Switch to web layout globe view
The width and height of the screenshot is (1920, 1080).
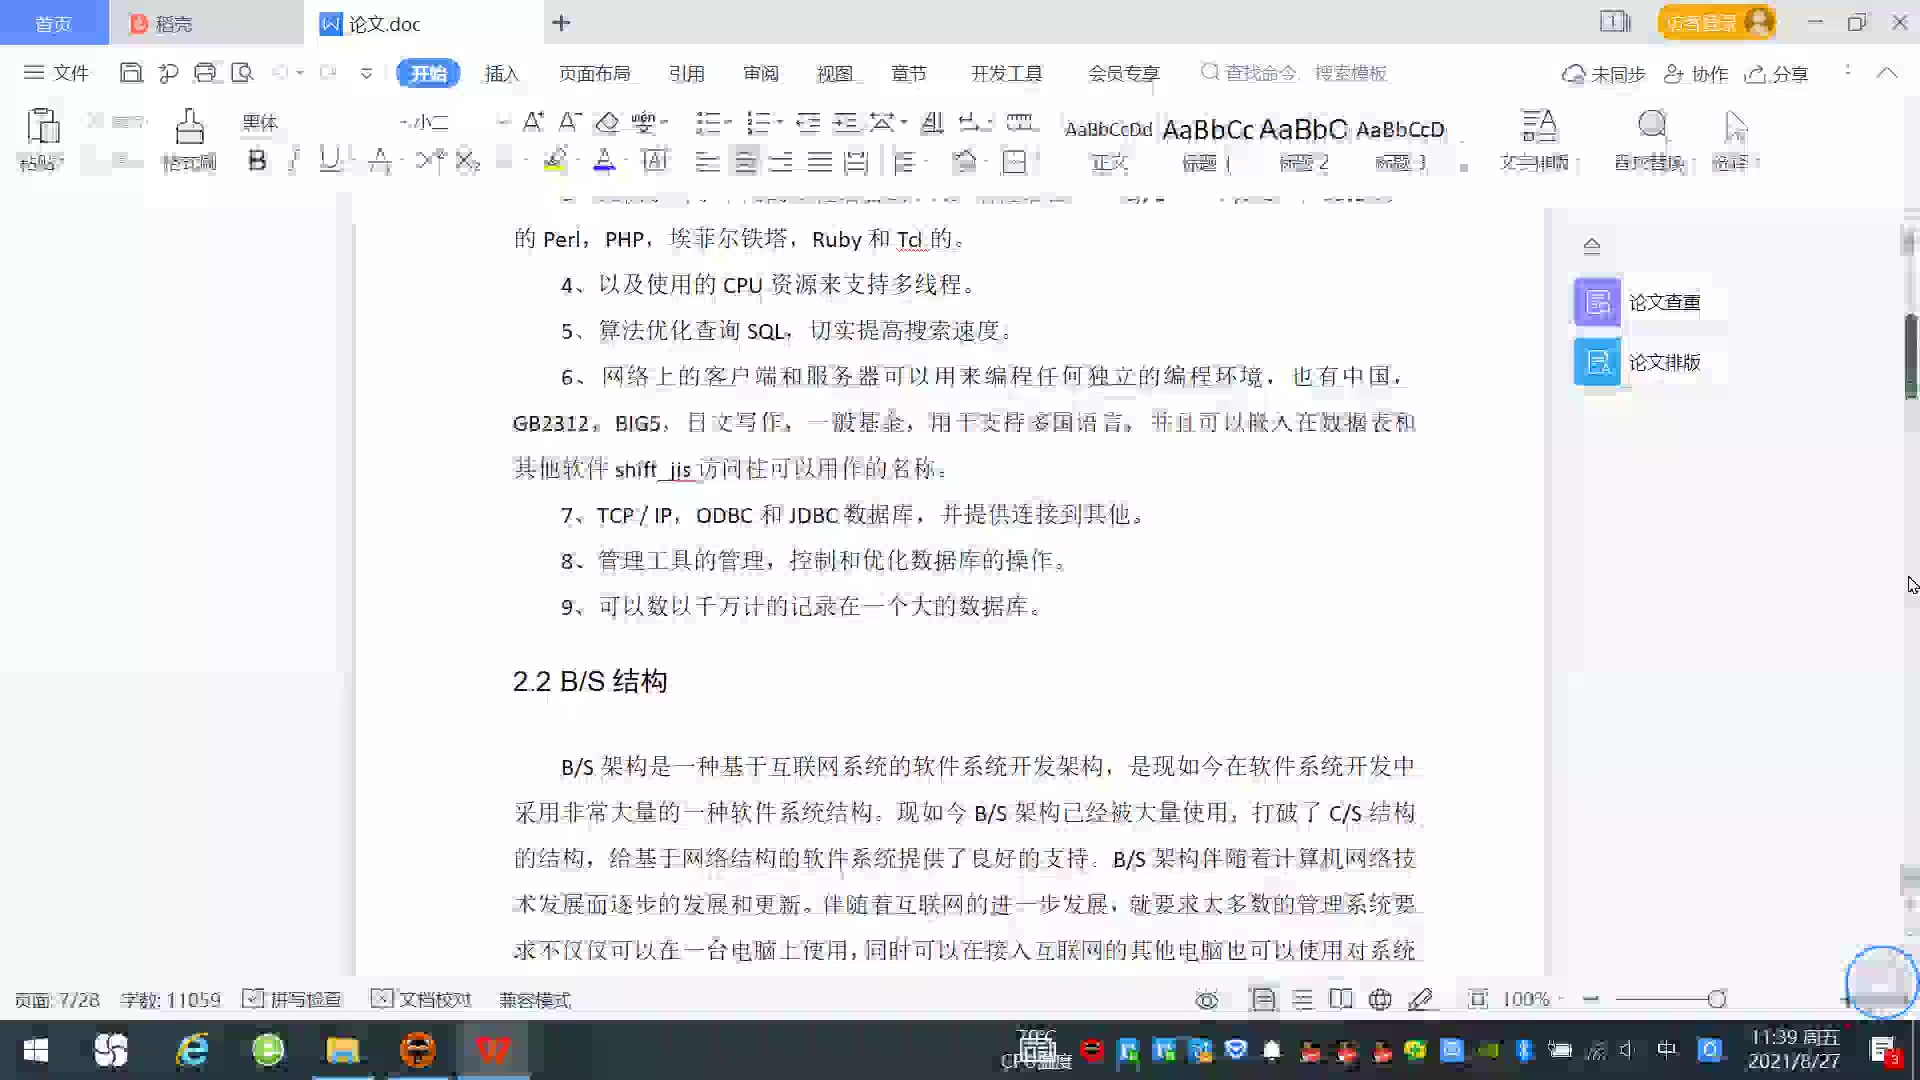pyautogui.click(x=1380, y=1000)
